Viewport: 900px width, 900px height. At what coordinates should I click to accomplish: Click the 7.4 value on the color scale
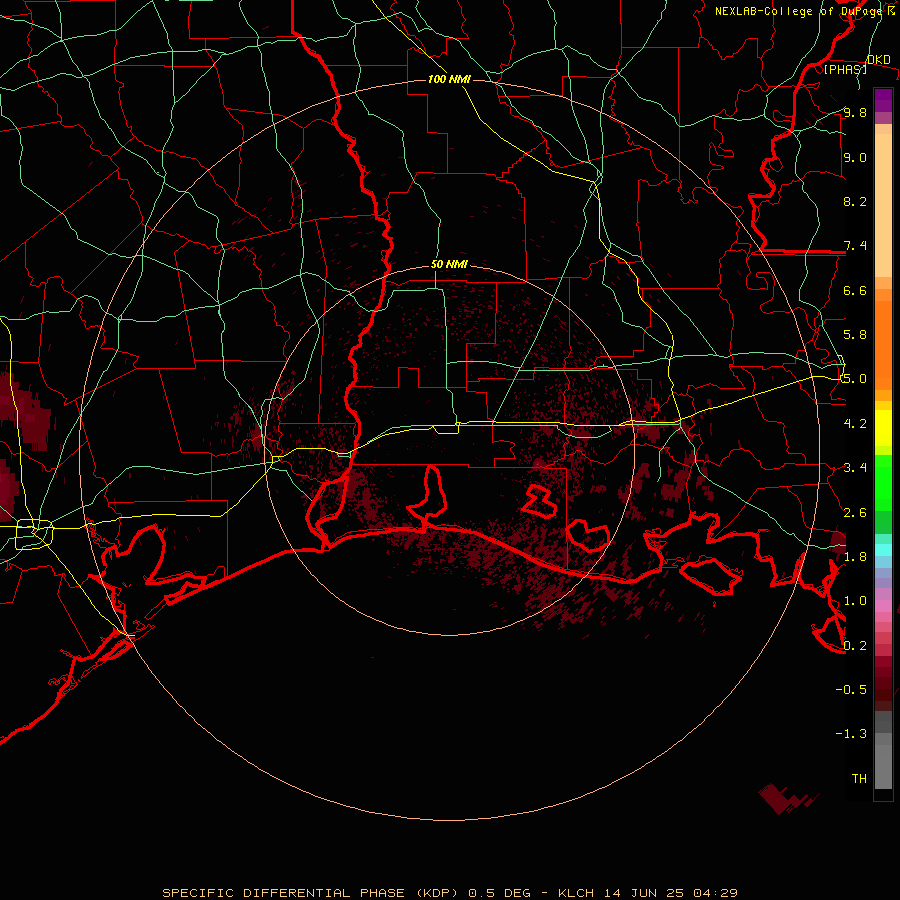855,246
